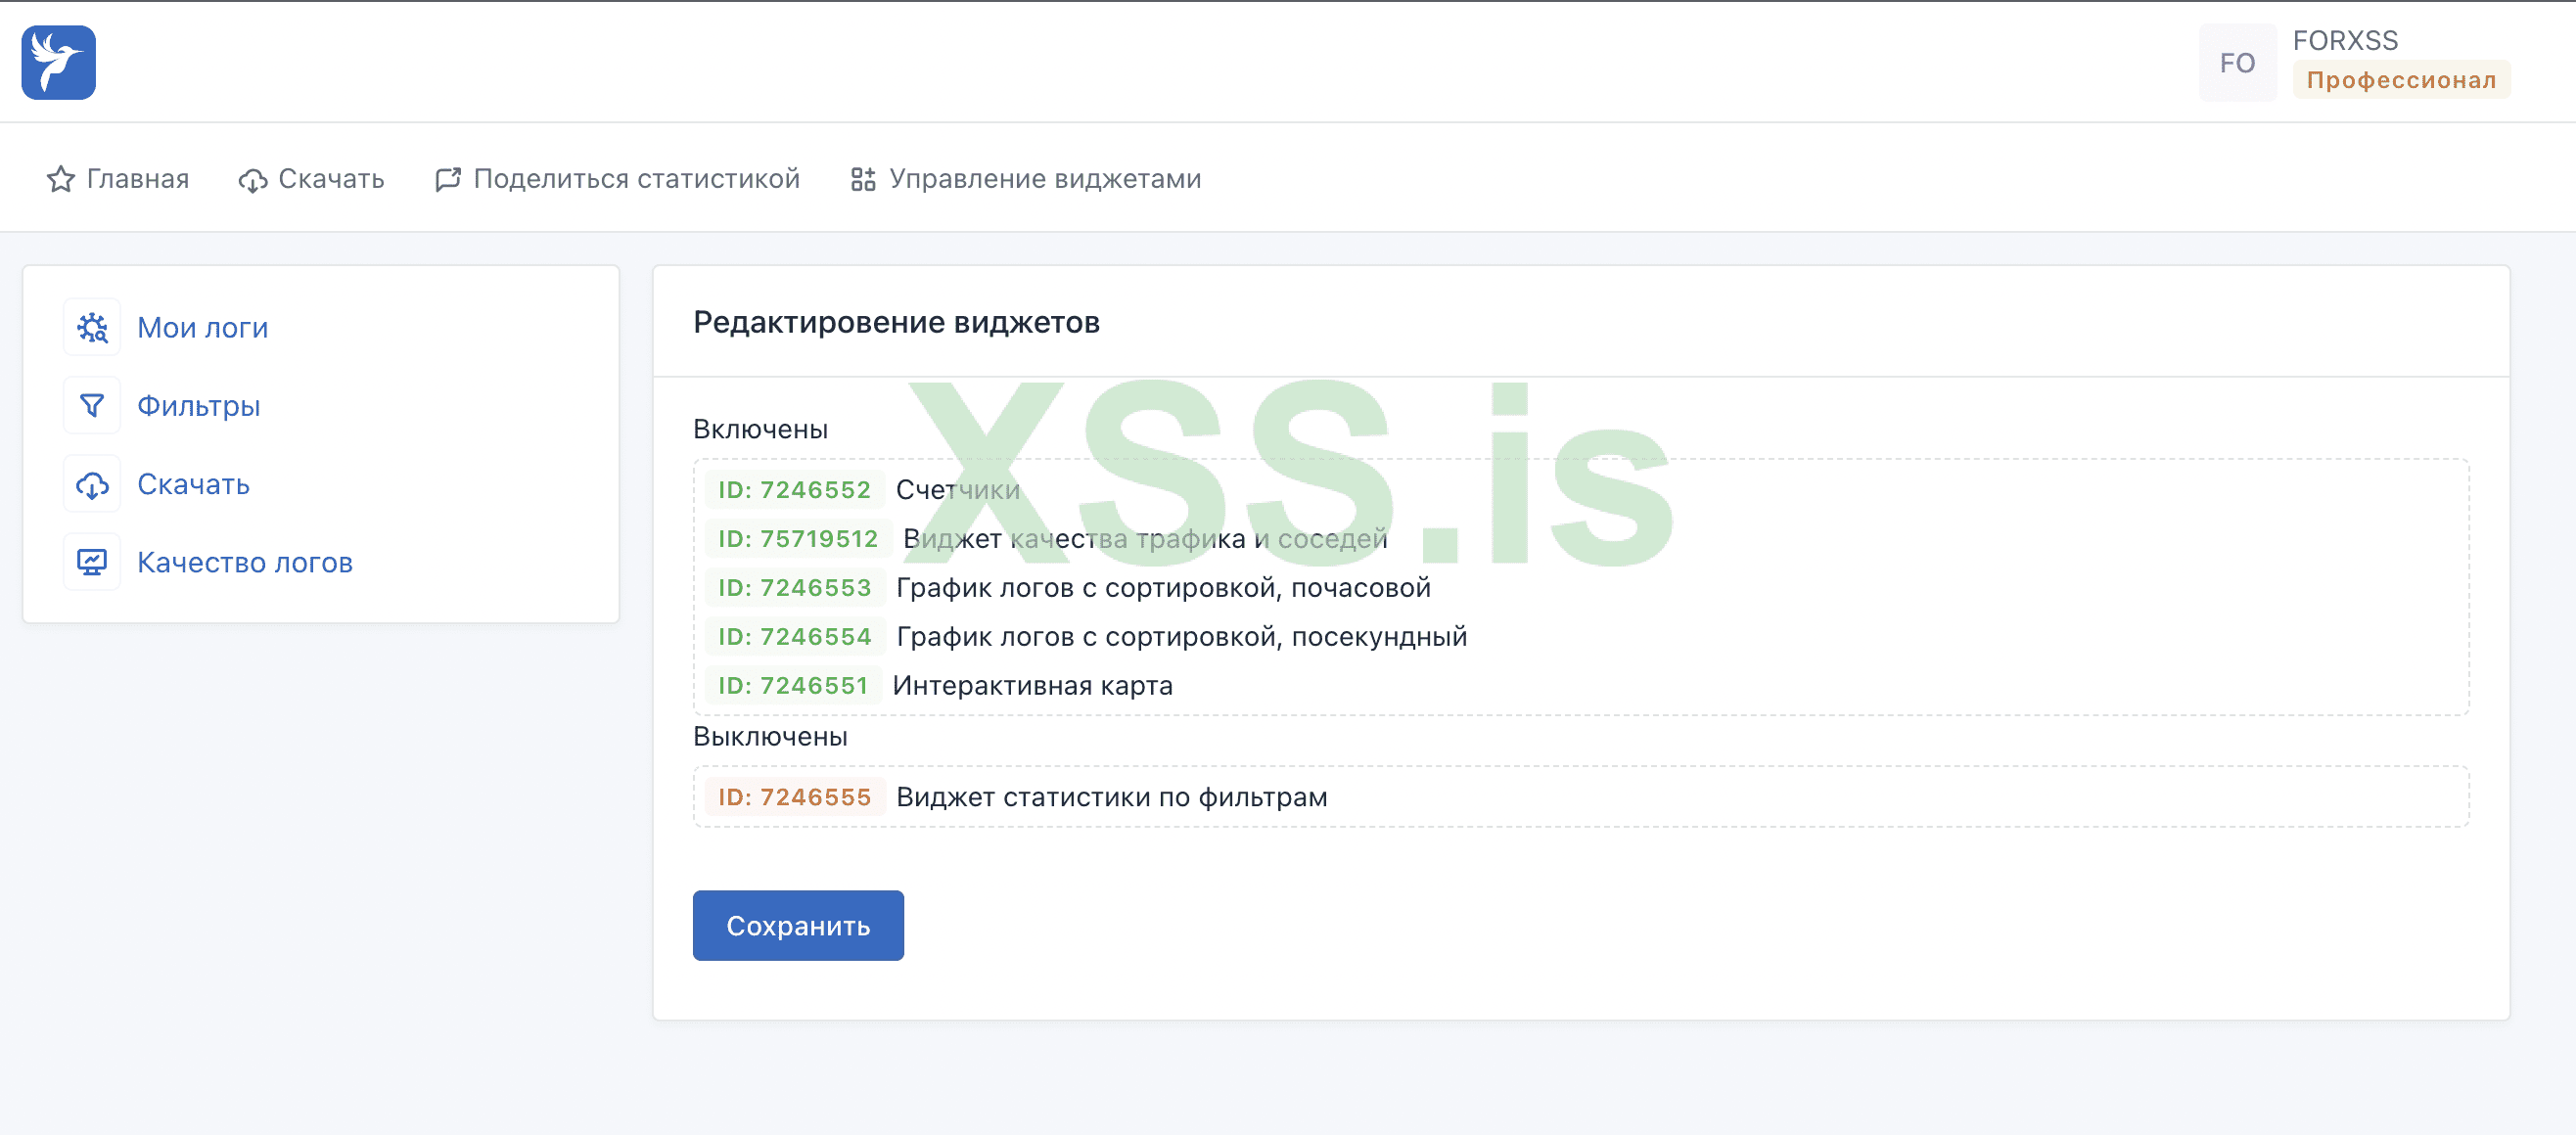Click the cloud download icon in the top nav
The width and height of the screenshot is (2576, 1135).
253,180
